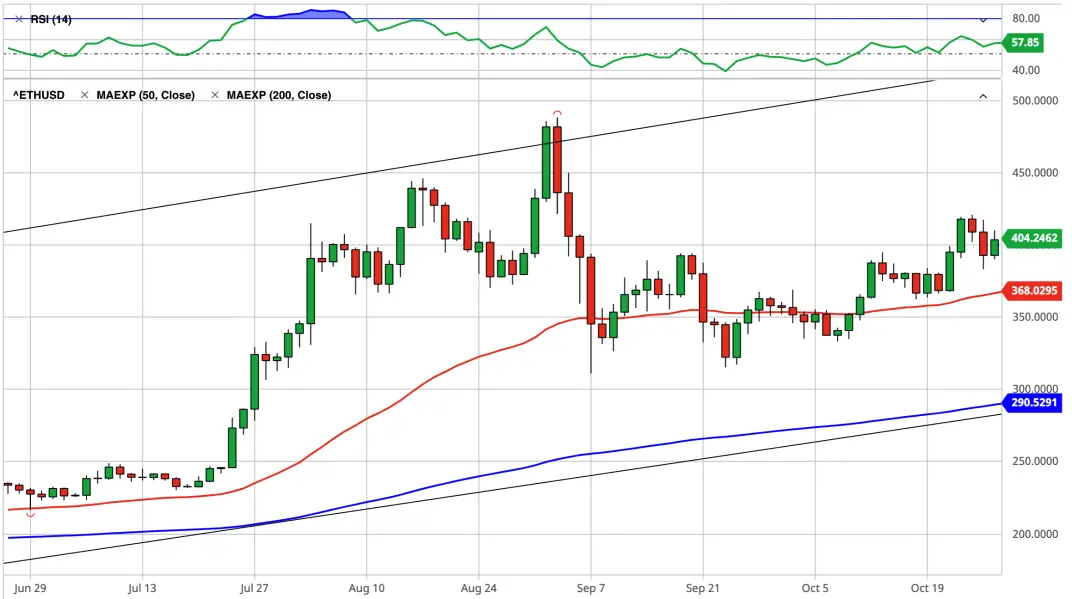Click the Jul 27 date label

[x=254, y=588]
